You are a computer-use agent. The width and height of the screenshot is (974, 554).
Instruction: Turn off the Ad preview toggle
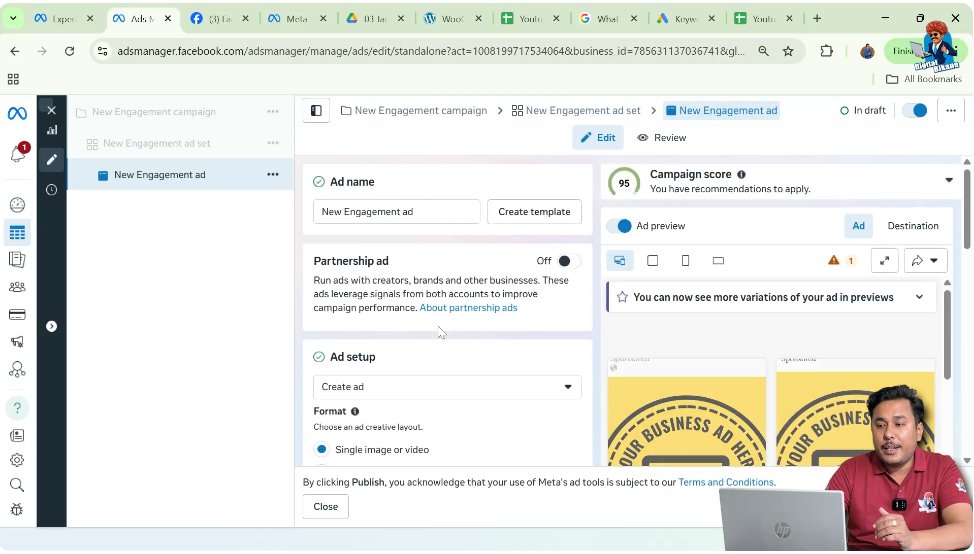621,226
